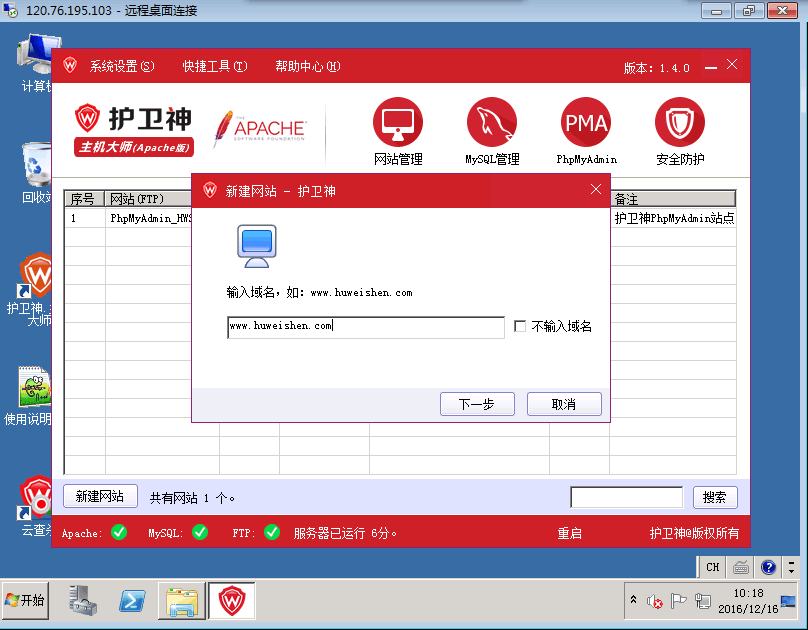Click 重启 restart link in status bar

click(569, 533)
